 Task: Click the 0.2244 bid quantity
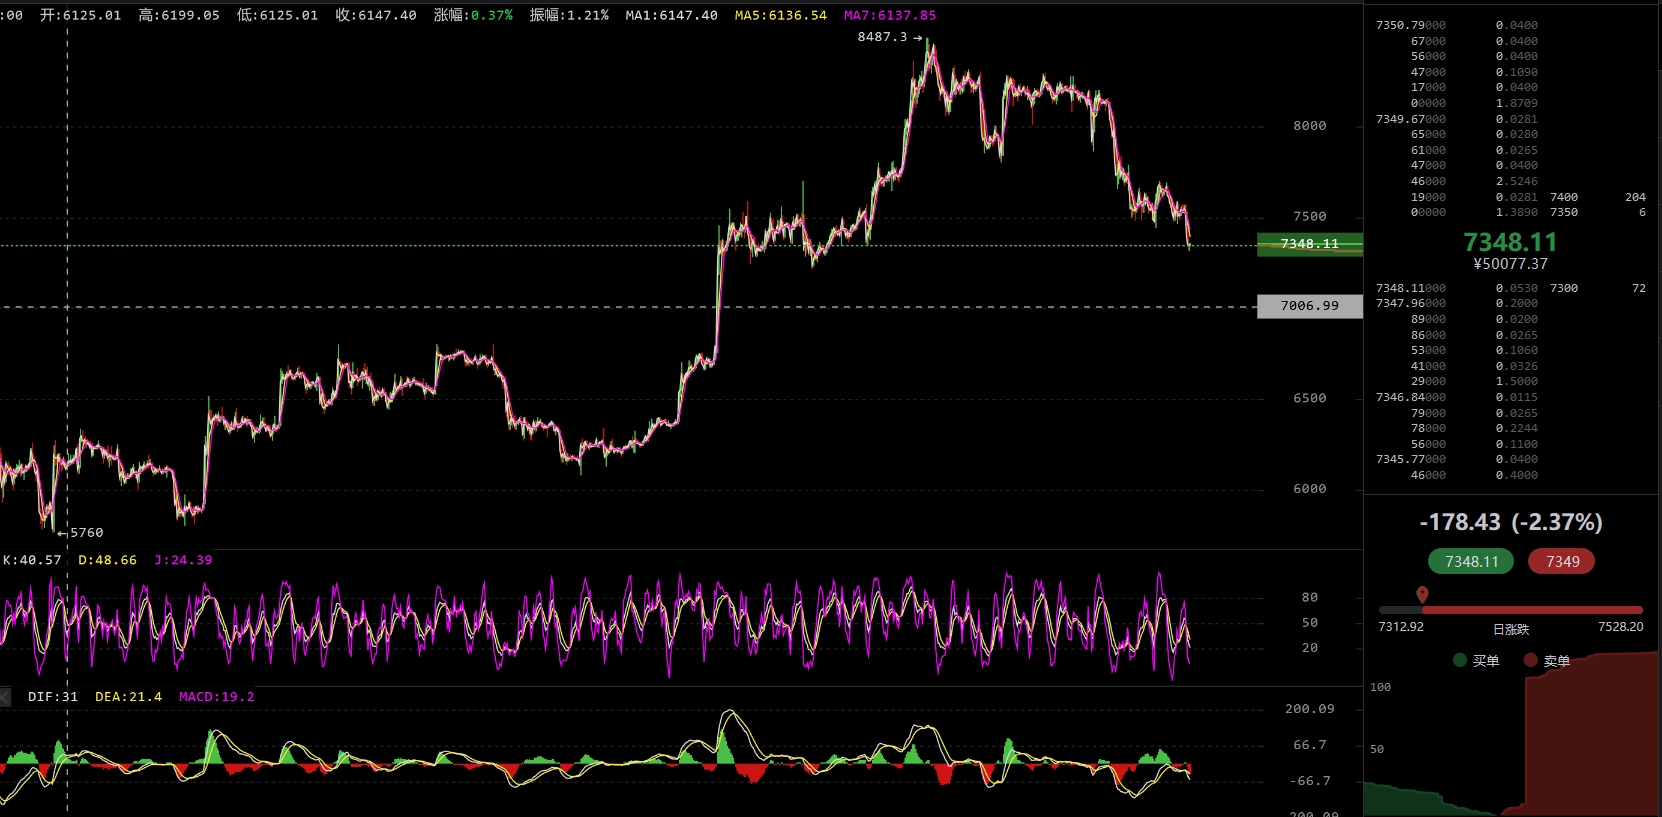coord(1517,428)
